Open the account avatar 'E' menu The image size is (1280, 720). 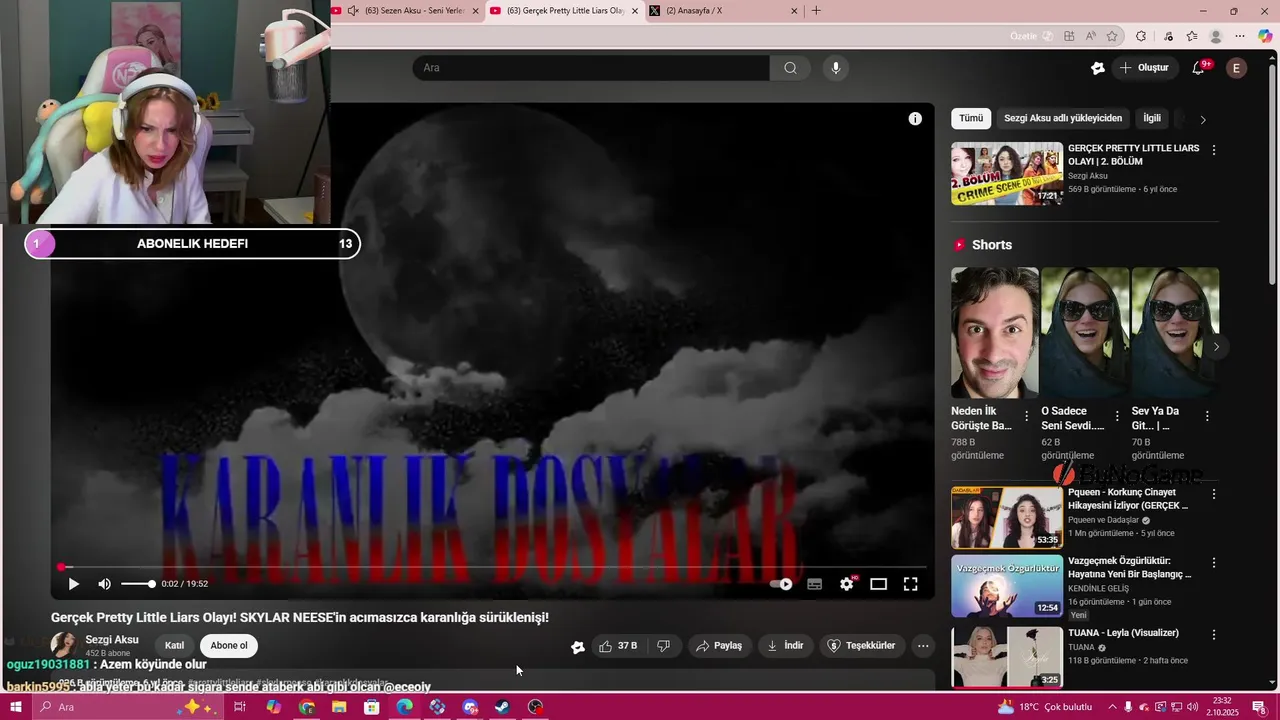[1237, 68]
